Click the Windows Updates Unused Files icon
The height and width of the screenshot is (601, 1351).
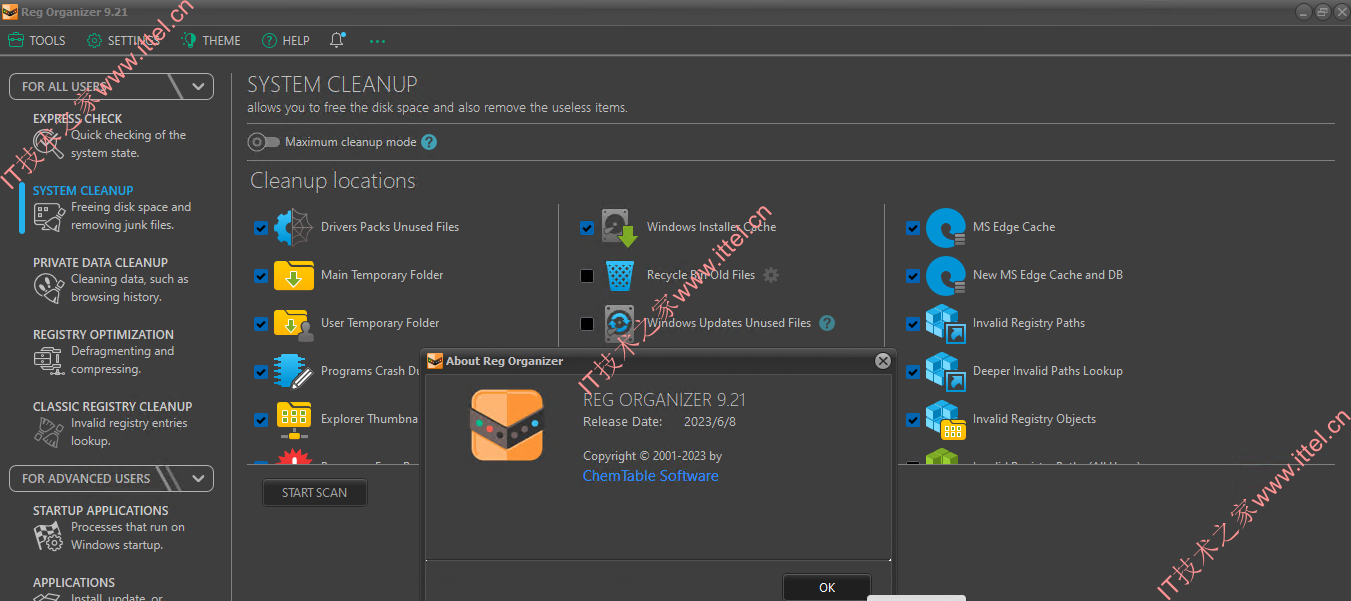point(620,324)
